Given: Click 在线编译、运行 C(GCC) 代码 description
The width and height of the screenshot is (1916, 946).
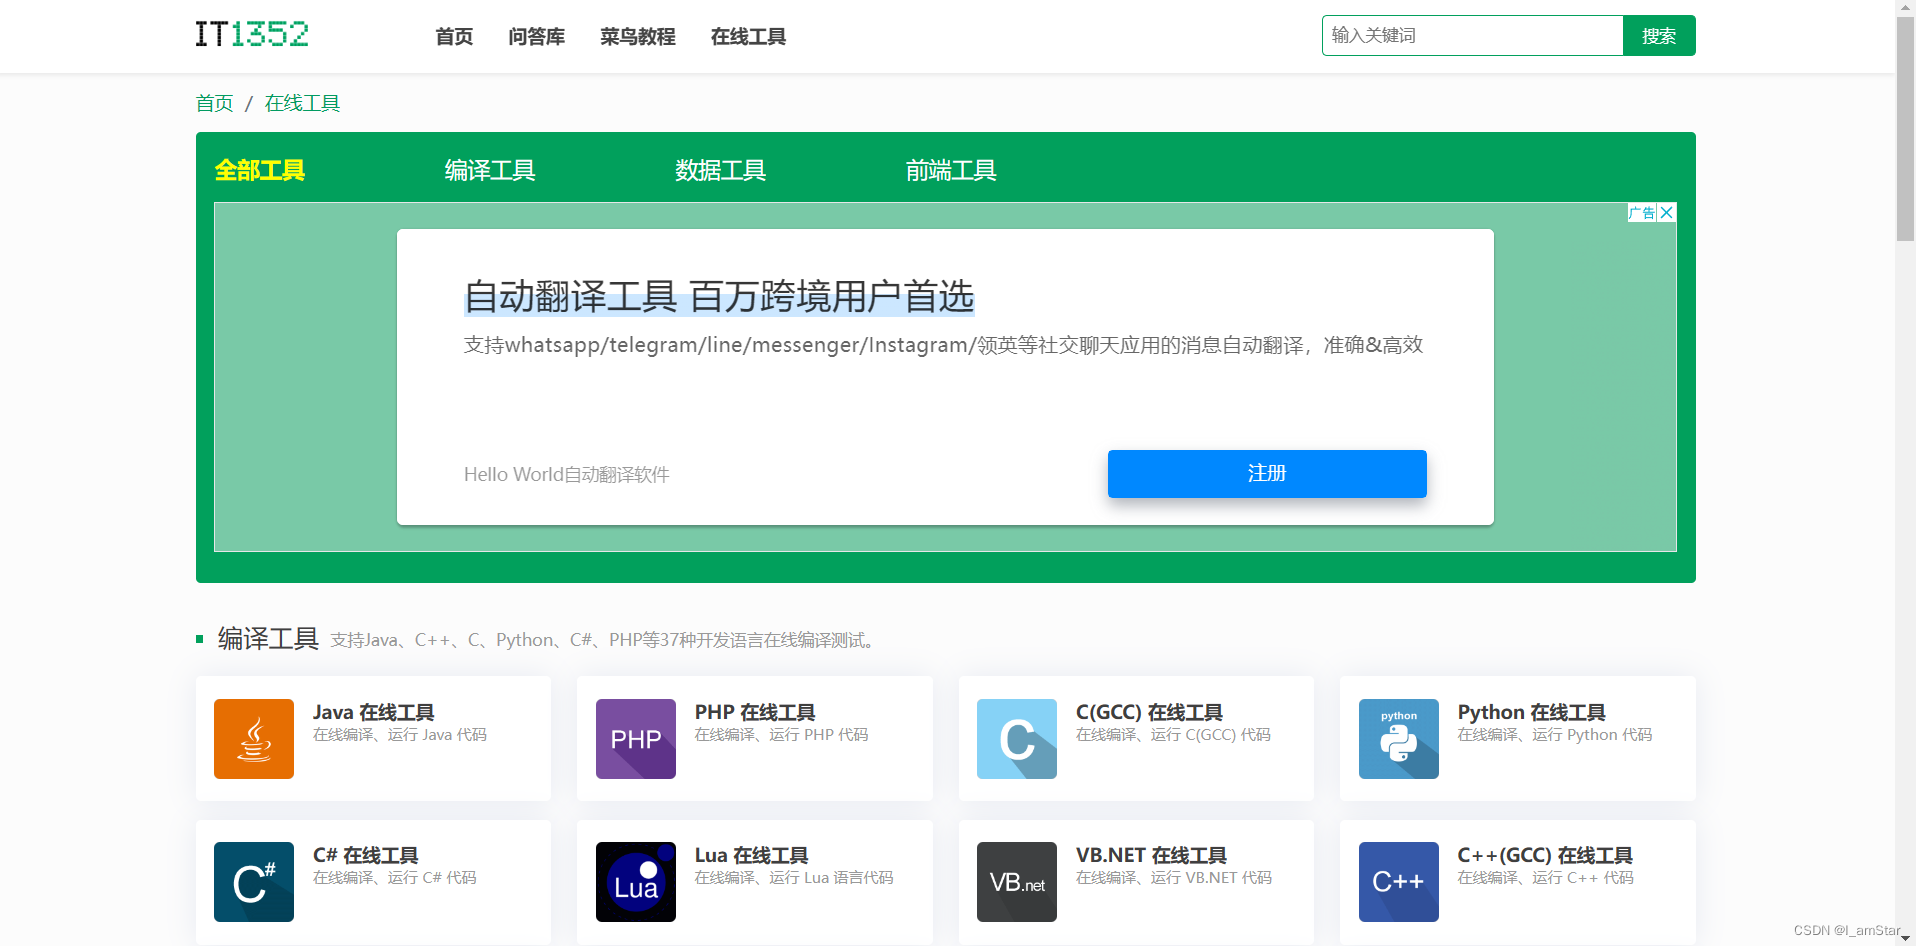Looking at the screenshot, I should (1173, 735).
